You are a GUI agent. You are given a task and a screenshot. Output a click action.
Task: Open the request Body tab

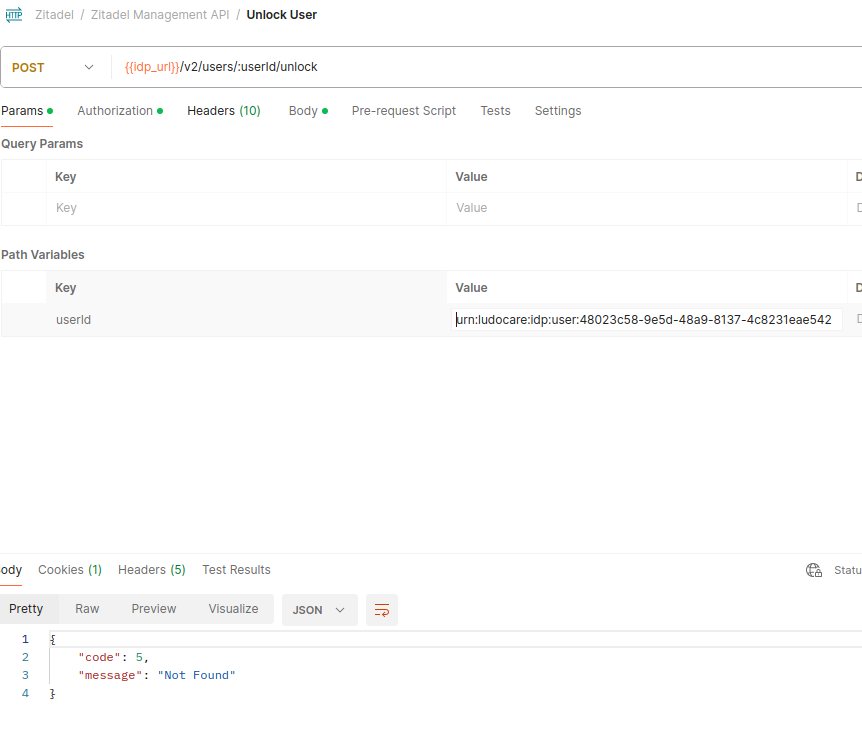(308, 111)
